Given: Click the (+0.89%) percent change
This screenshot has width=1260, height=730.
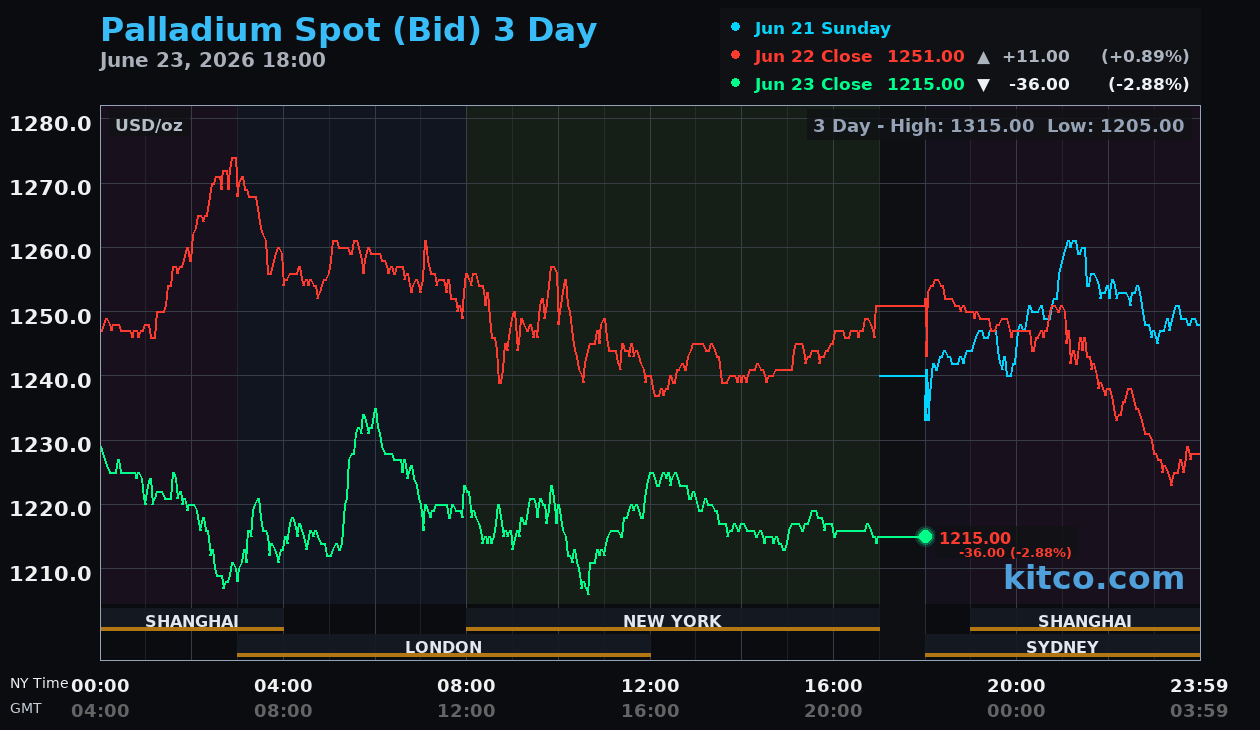Looking at the screenshot, I should click(1145, 56).
